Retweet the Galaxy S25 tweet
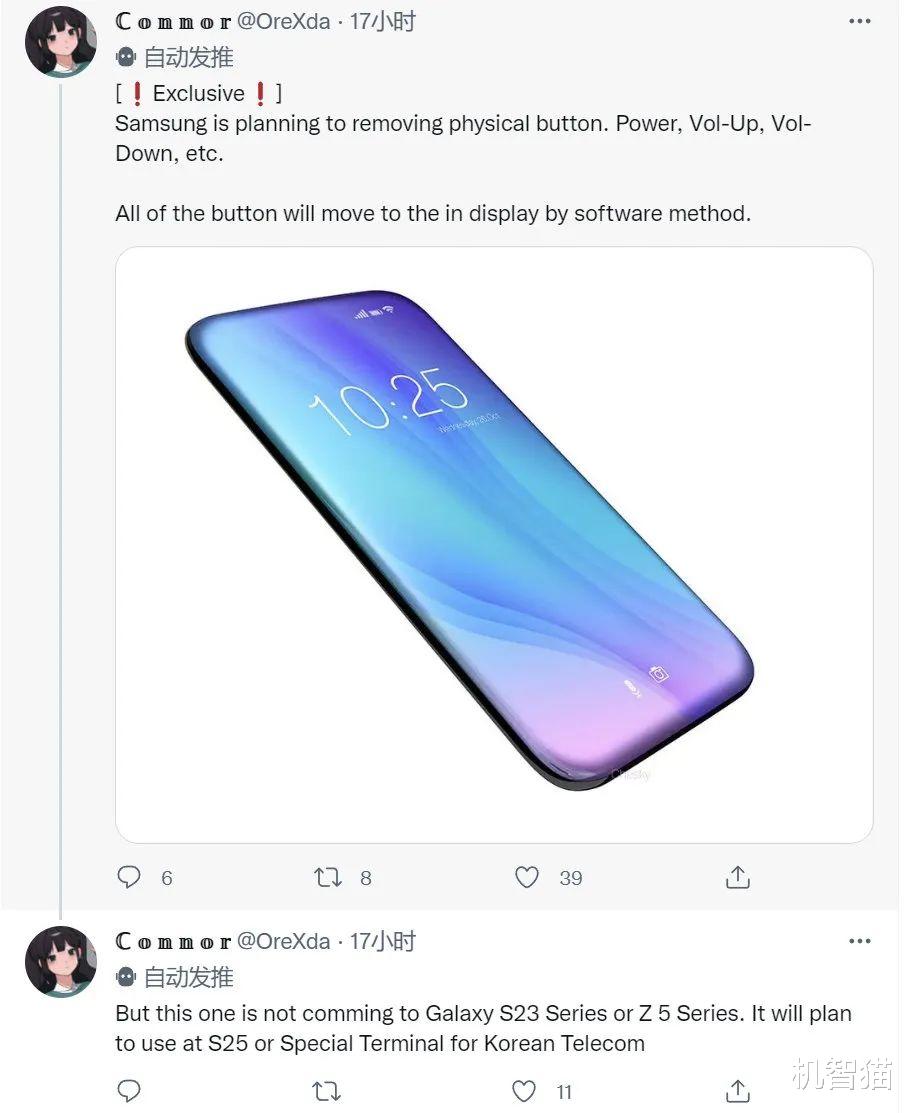Screen dimensions: 910x1113 326,1091
